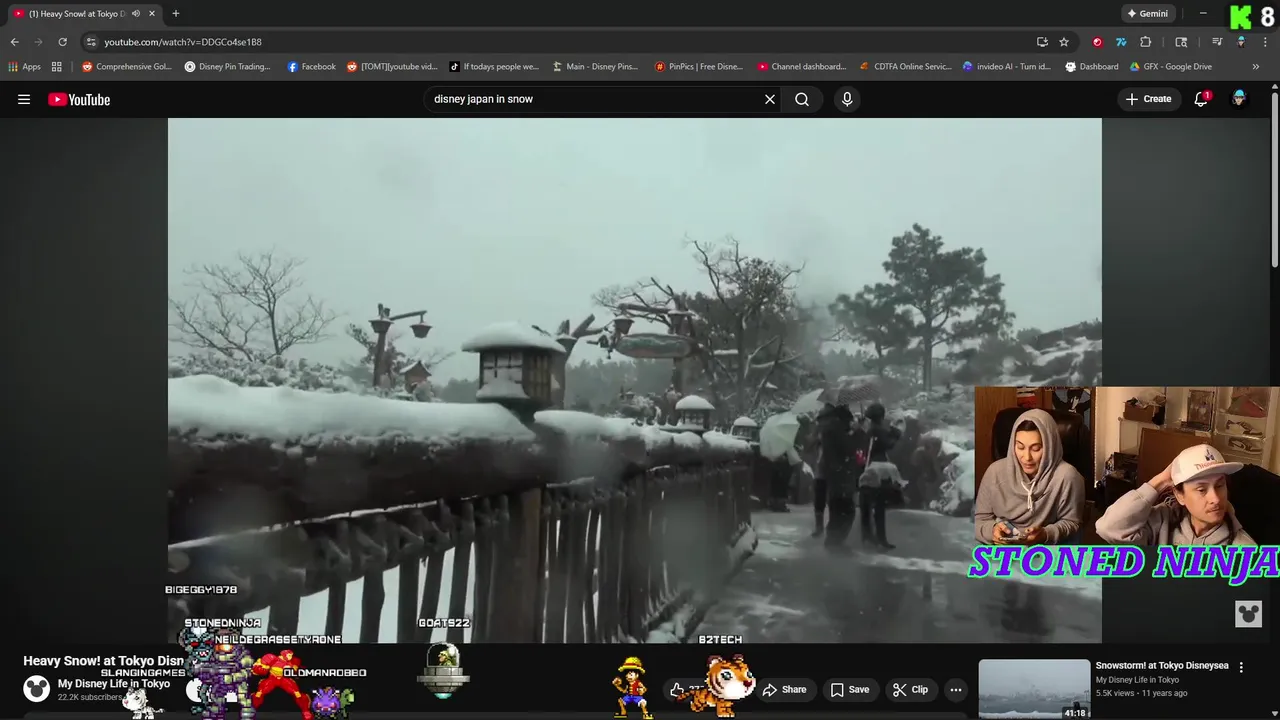Open the Apps bookmark
This screenshot has height=720, width=1280.
pyautogui.click(x=25, y=67)
